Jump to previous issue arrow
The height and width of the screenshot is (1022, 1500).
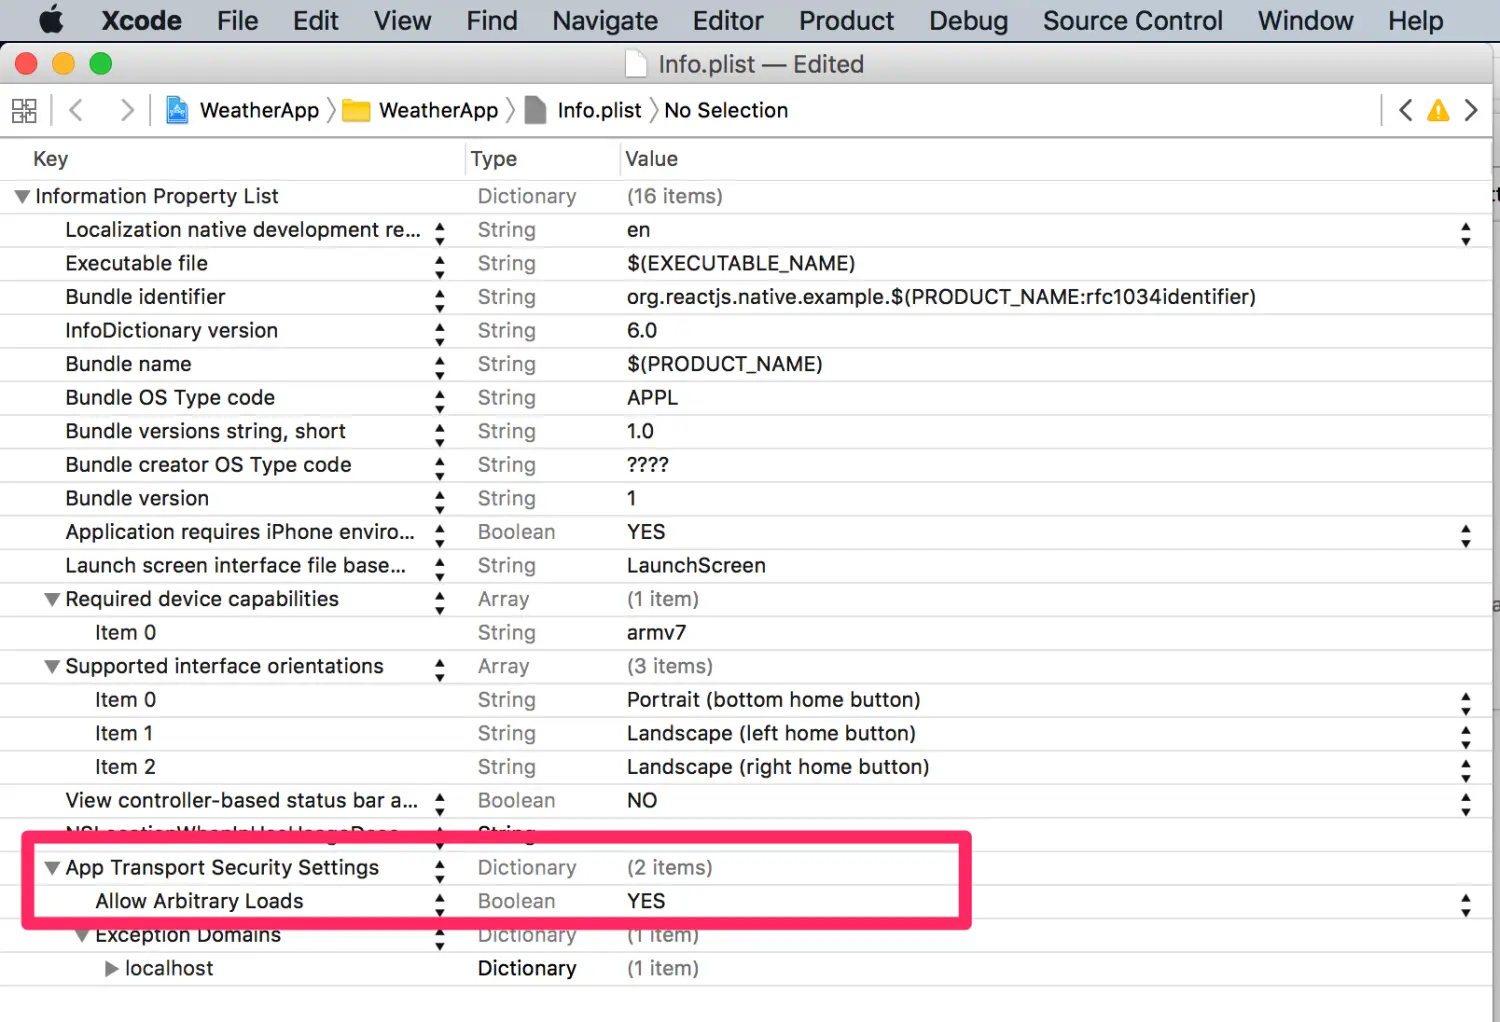1405,110
